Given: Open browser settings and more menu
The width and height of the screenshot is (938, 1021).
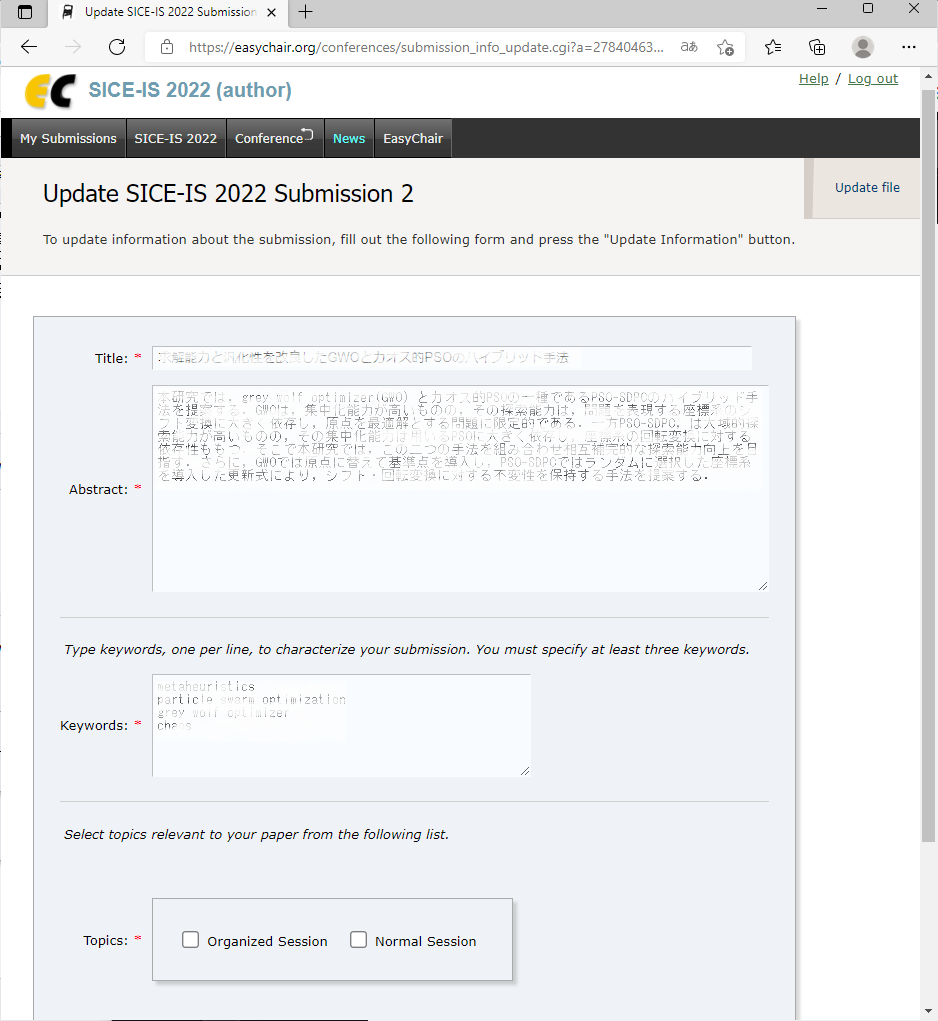Looking at the screenshot, I should (x=908, y=47).
